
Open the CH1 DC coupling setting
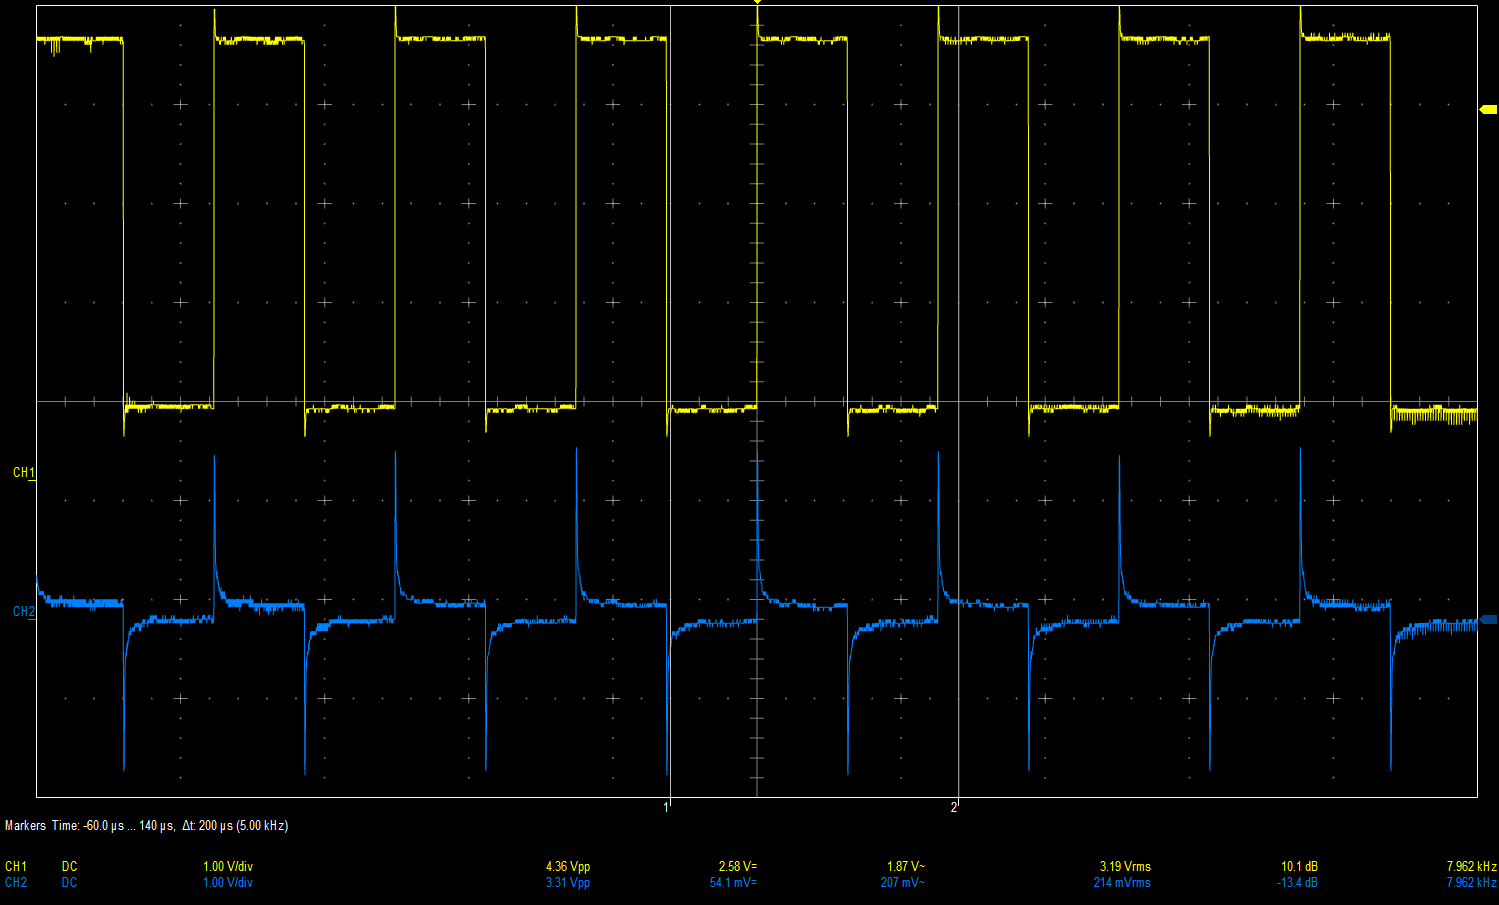click(69, 867)
